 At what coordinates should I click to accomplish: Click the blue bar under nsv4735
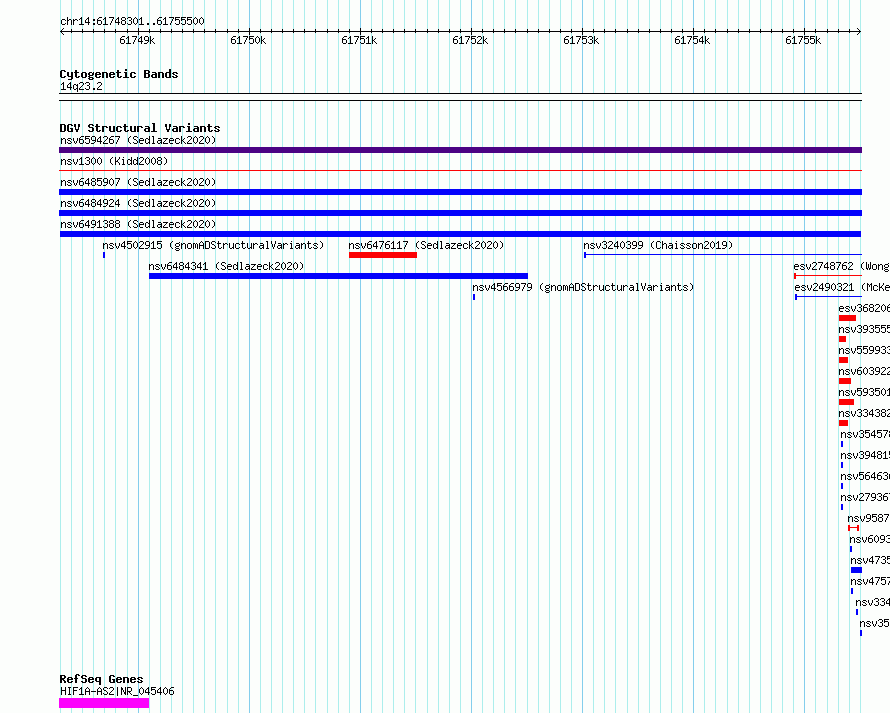coord(857,570)
